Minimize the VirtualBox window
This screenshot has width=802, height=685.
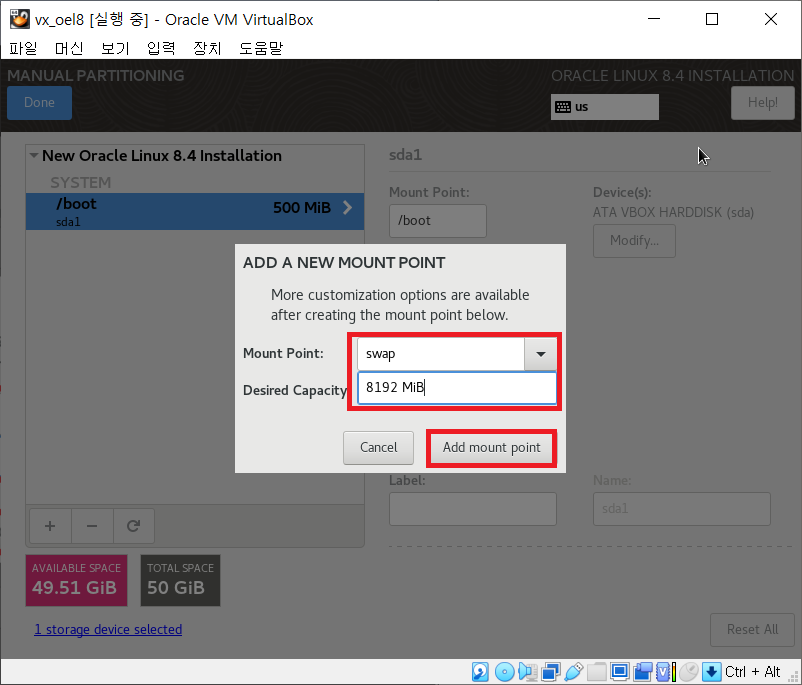pyautogui.click(x=654, y=19)
